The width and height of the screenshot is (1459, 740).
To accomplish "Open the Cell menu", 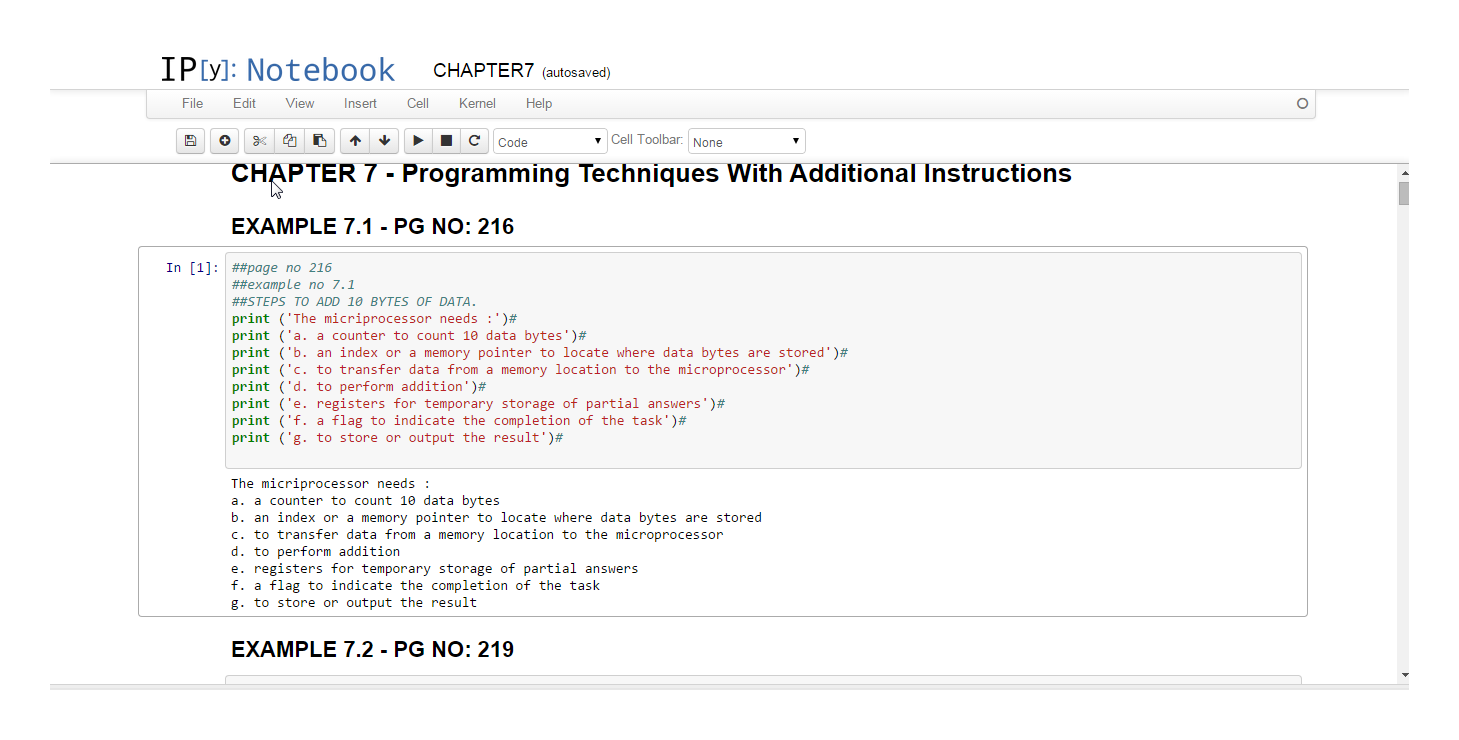I will tap(418, 103).
